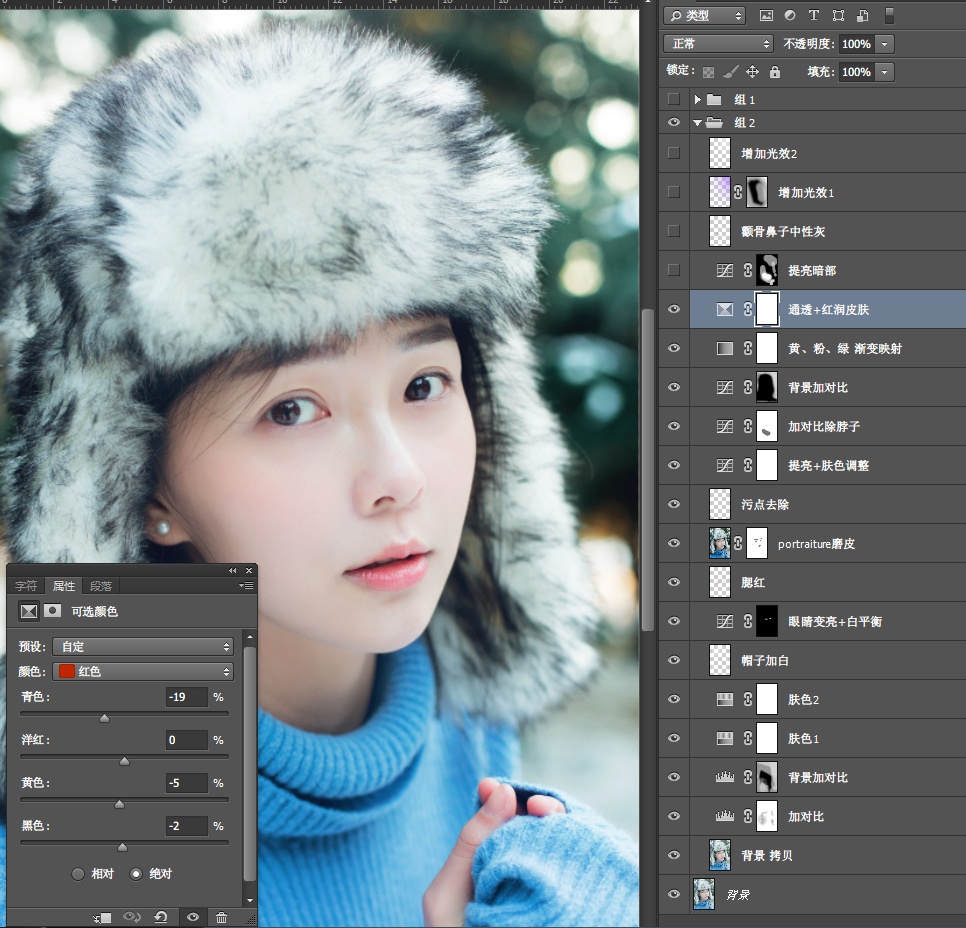Image resolution: width=966 pixels, height=928 pixels.
Task: Select the 增加光效1 layer mask thumbnail
Action: [x=757, y=192]
